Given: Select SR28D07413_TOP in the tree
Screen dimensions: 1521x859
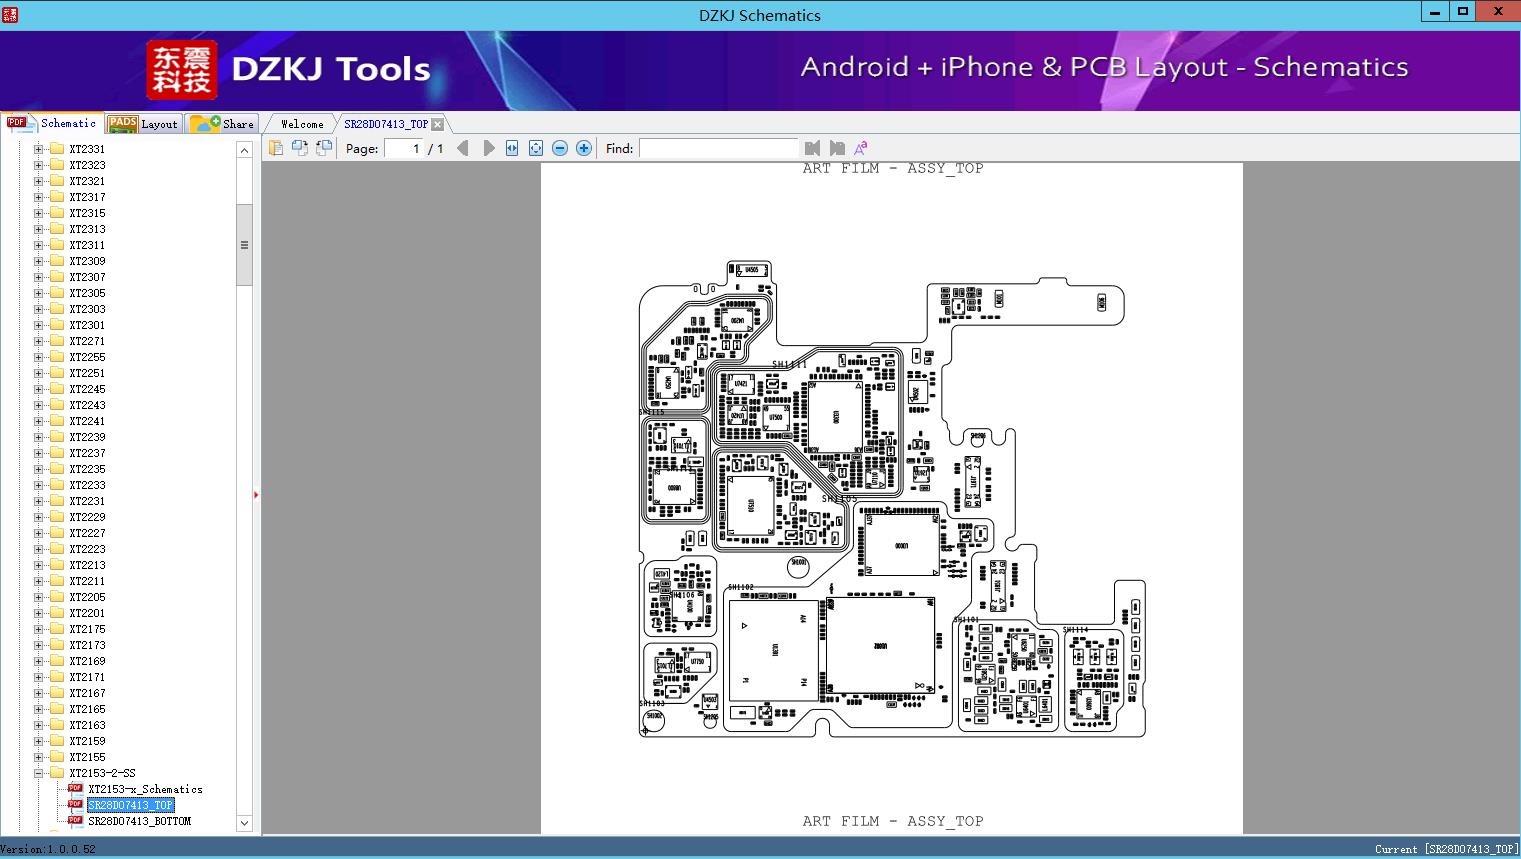Looking at the screenshot, I should click(130, 805).
